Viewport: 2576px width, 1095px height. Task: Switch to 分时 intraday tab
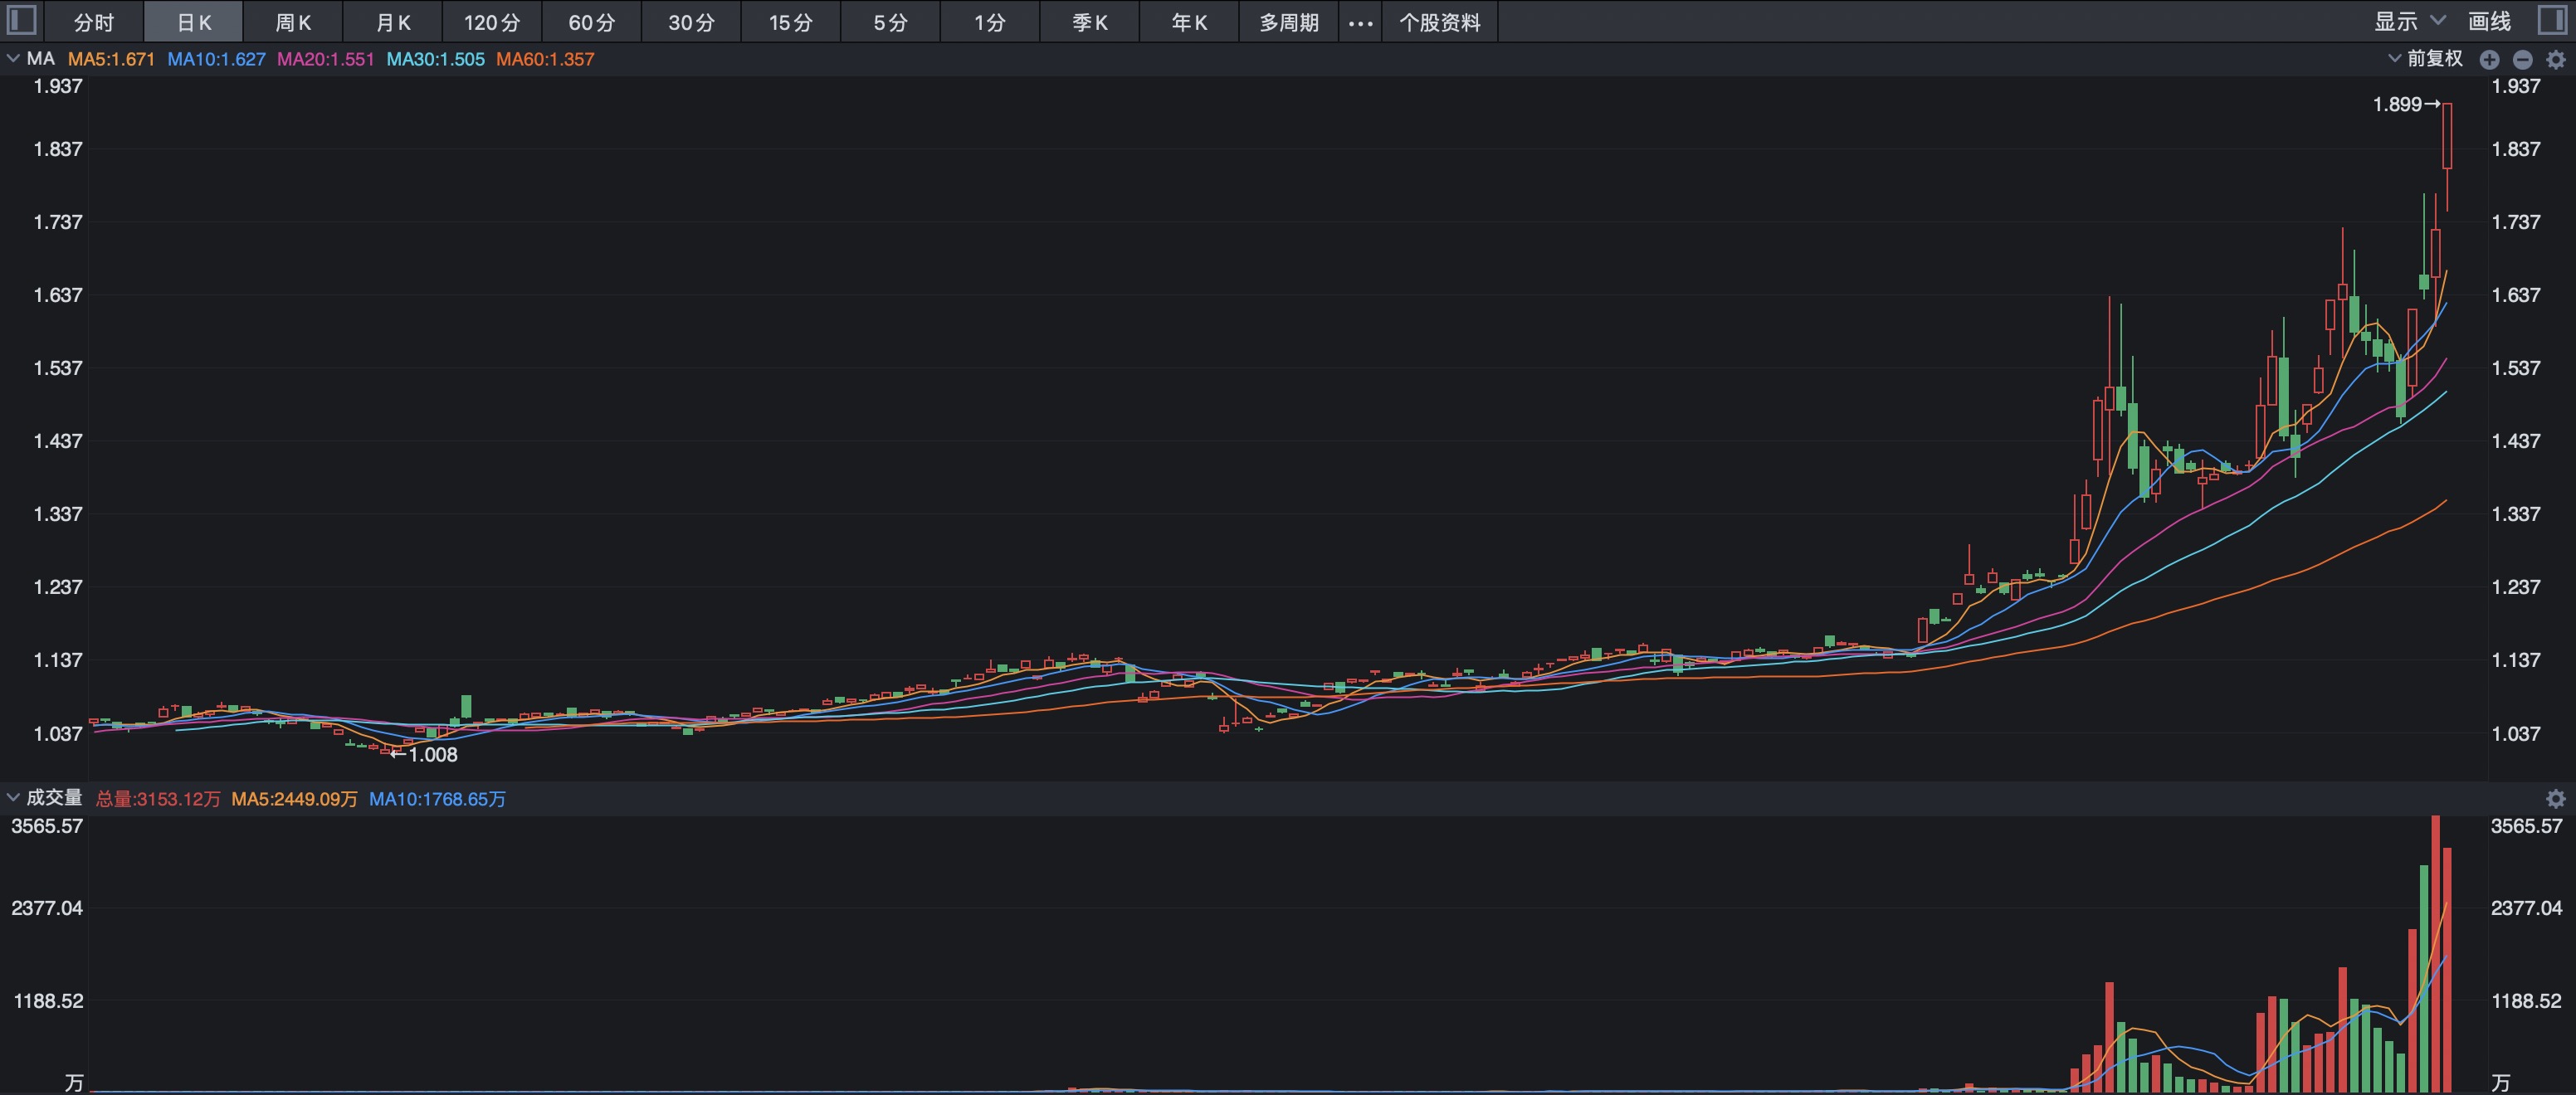click(94, 22)
